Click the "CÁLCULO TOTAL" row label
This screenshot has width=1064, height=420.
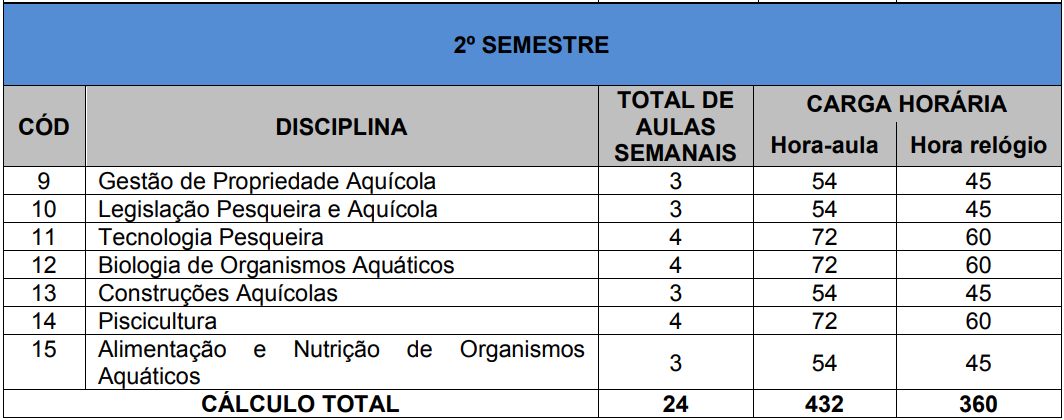[x=301, y=404]
